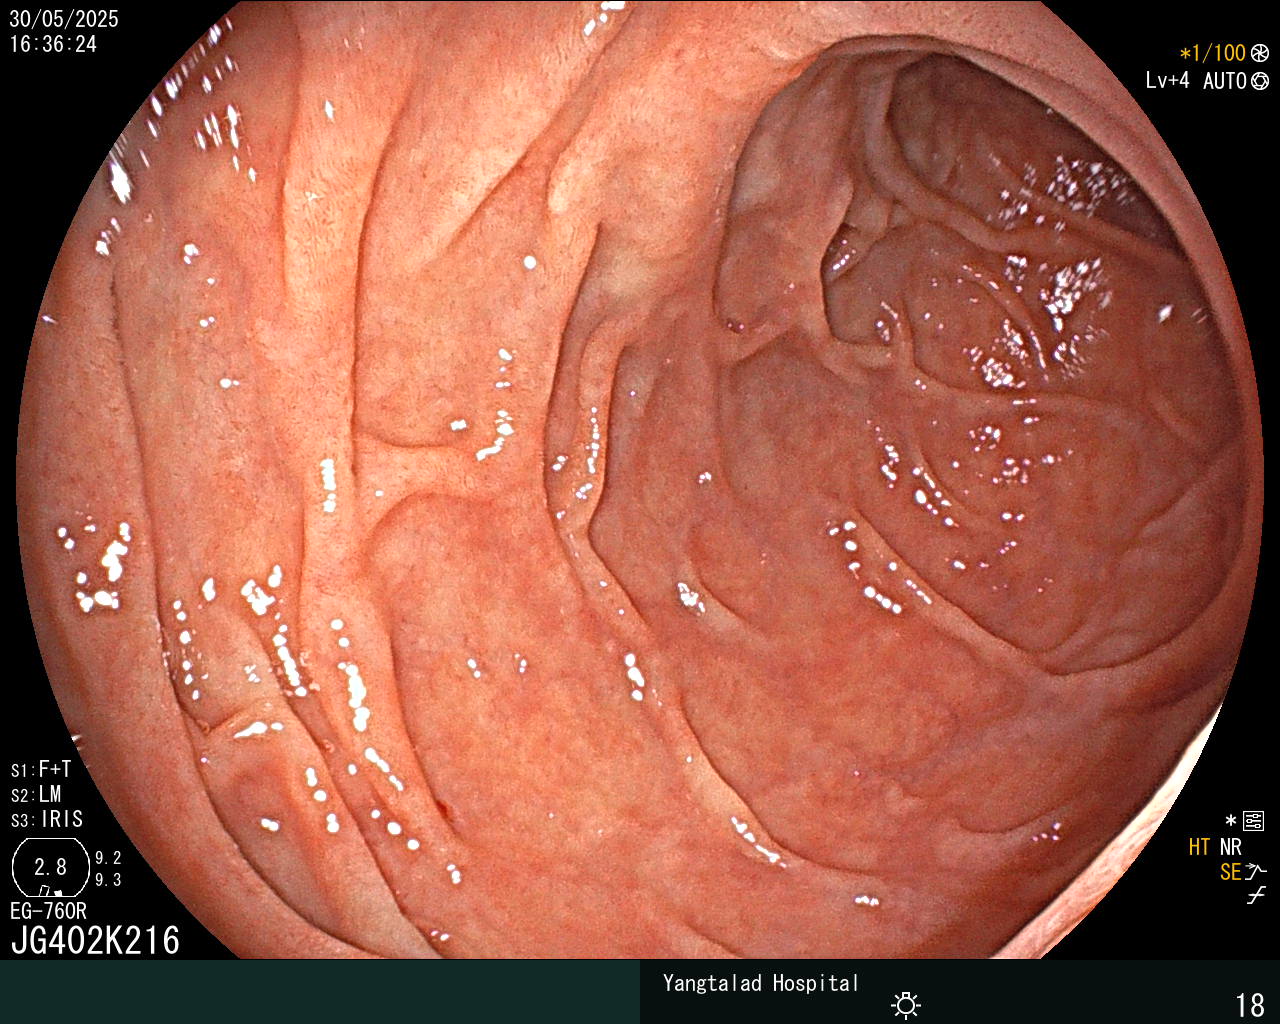Click the Yangtalad Hospital name
The height and width of the screenshot is (1024, 1280).
(x=761, y=983)
